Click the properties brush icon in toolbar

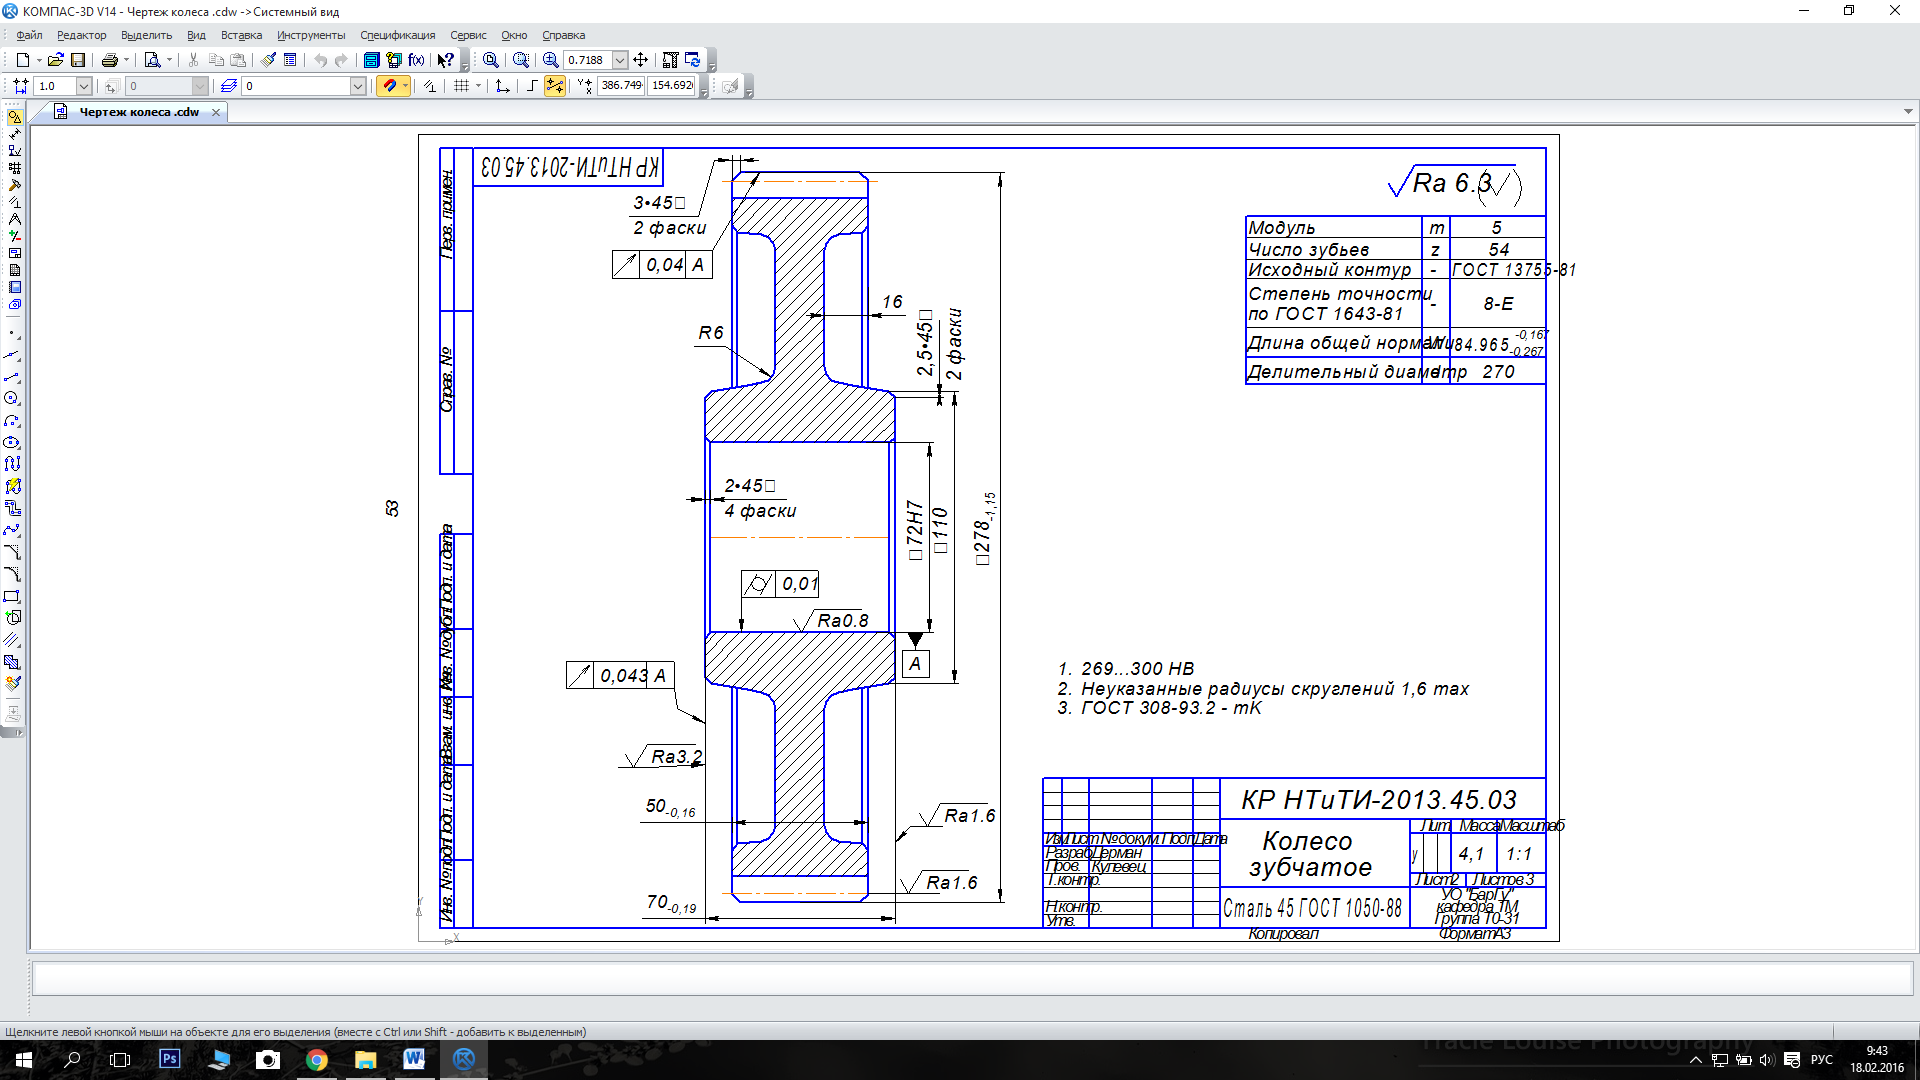pyautogui.click(x=268, y=60)
